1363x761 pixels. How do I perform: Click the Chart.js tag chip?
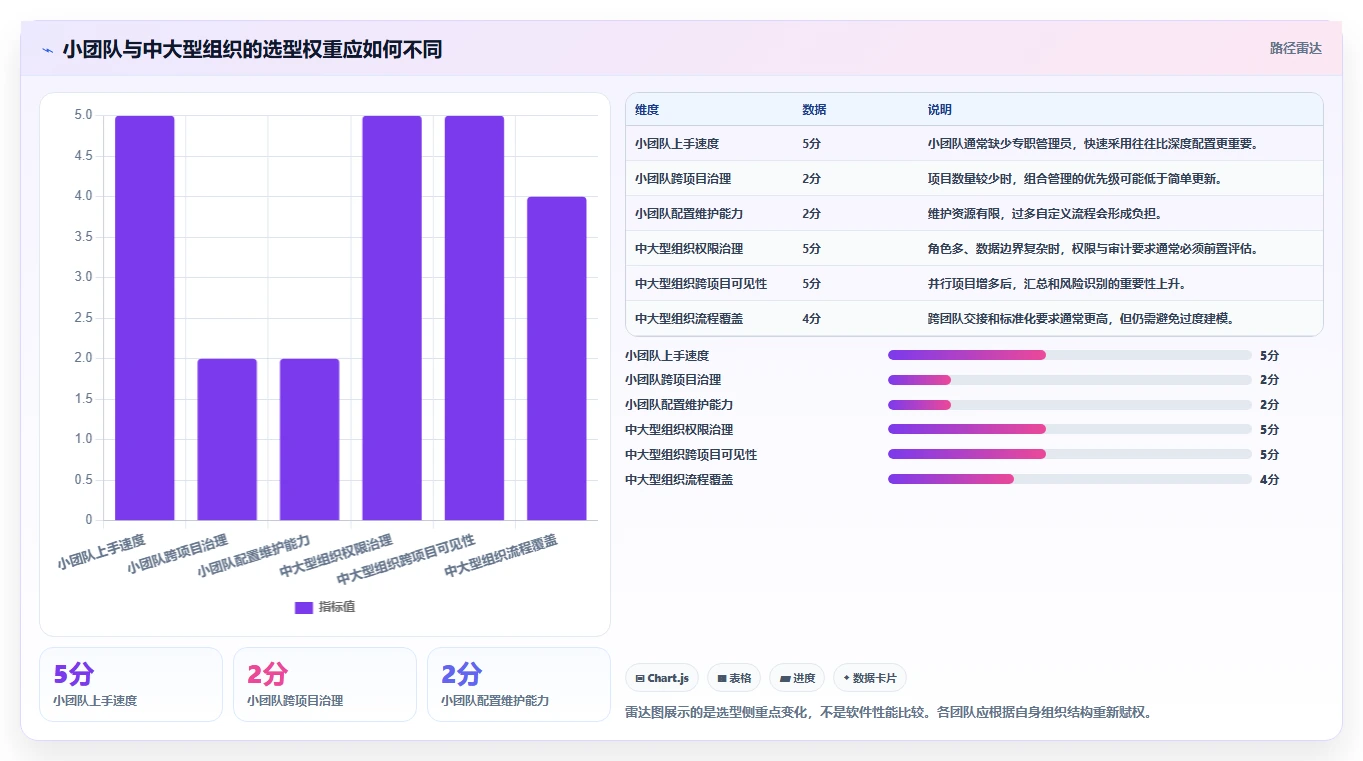(662, 678)
